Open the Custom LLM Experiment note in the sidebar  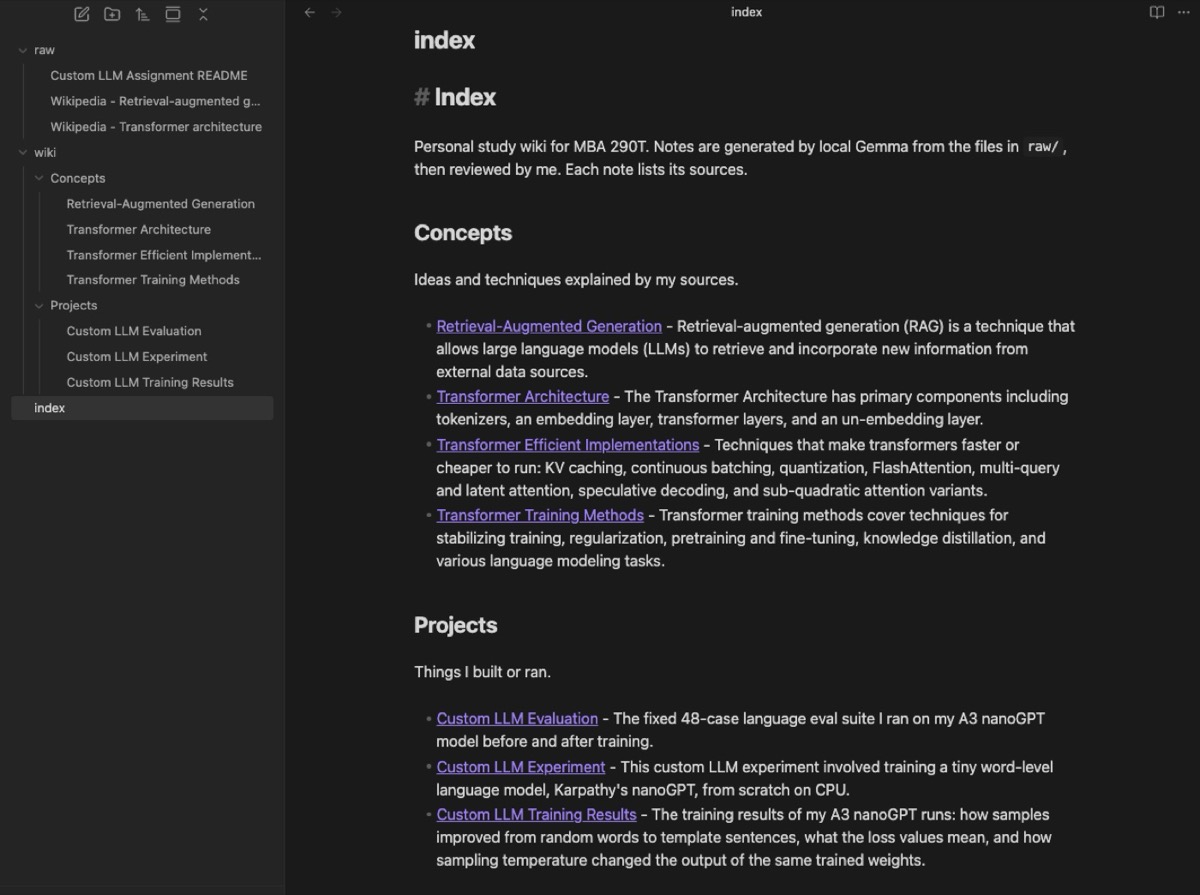pyautogui.click(x=137, y=356)
